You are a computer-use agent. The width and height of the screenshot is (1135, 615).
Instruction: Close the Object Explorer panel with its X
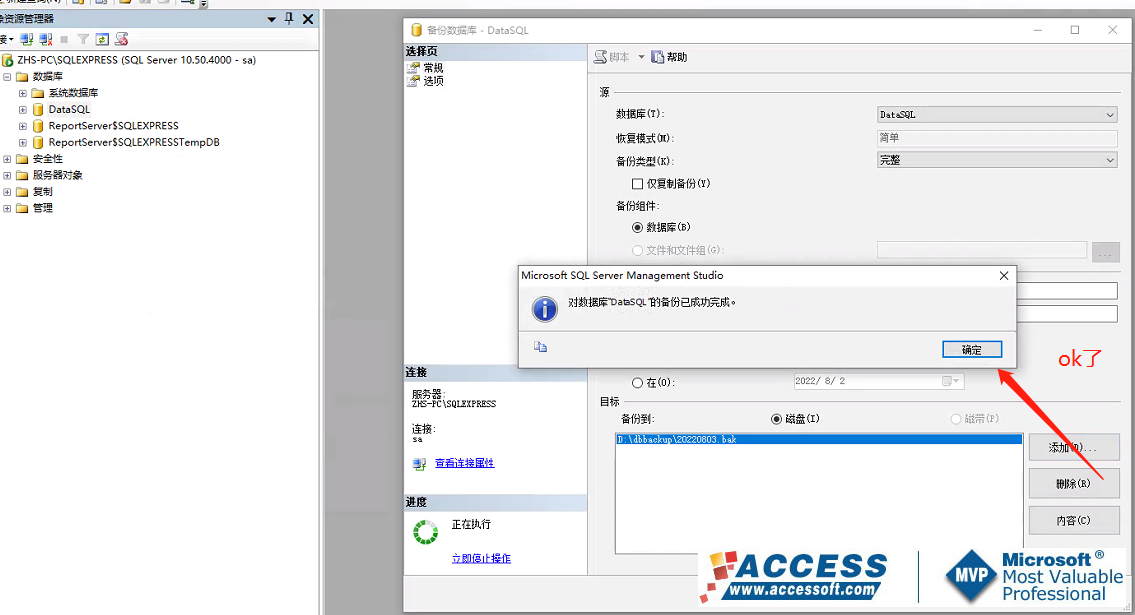coord(308,19)
